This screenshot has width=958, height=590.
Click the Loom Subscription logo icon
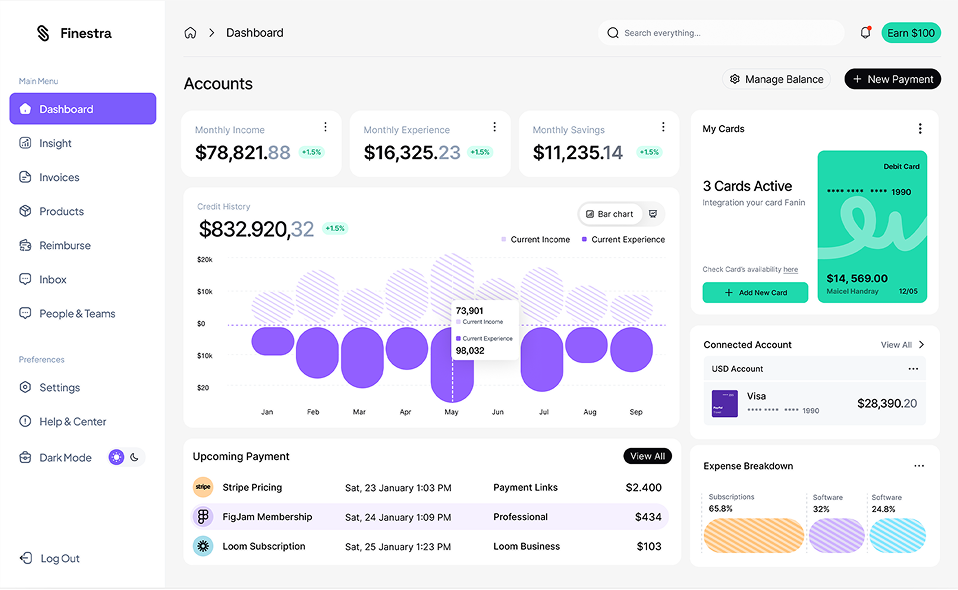(x=203, y=546)
